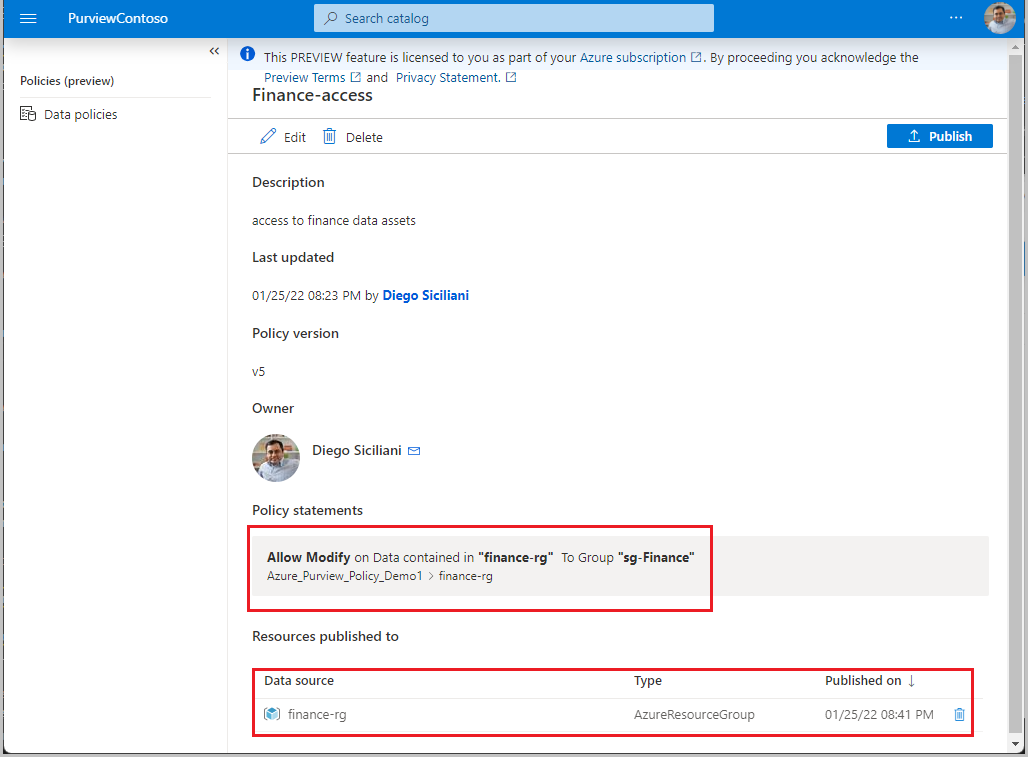Collapse the Policies sidebar with the chevron

pos(213,50)
